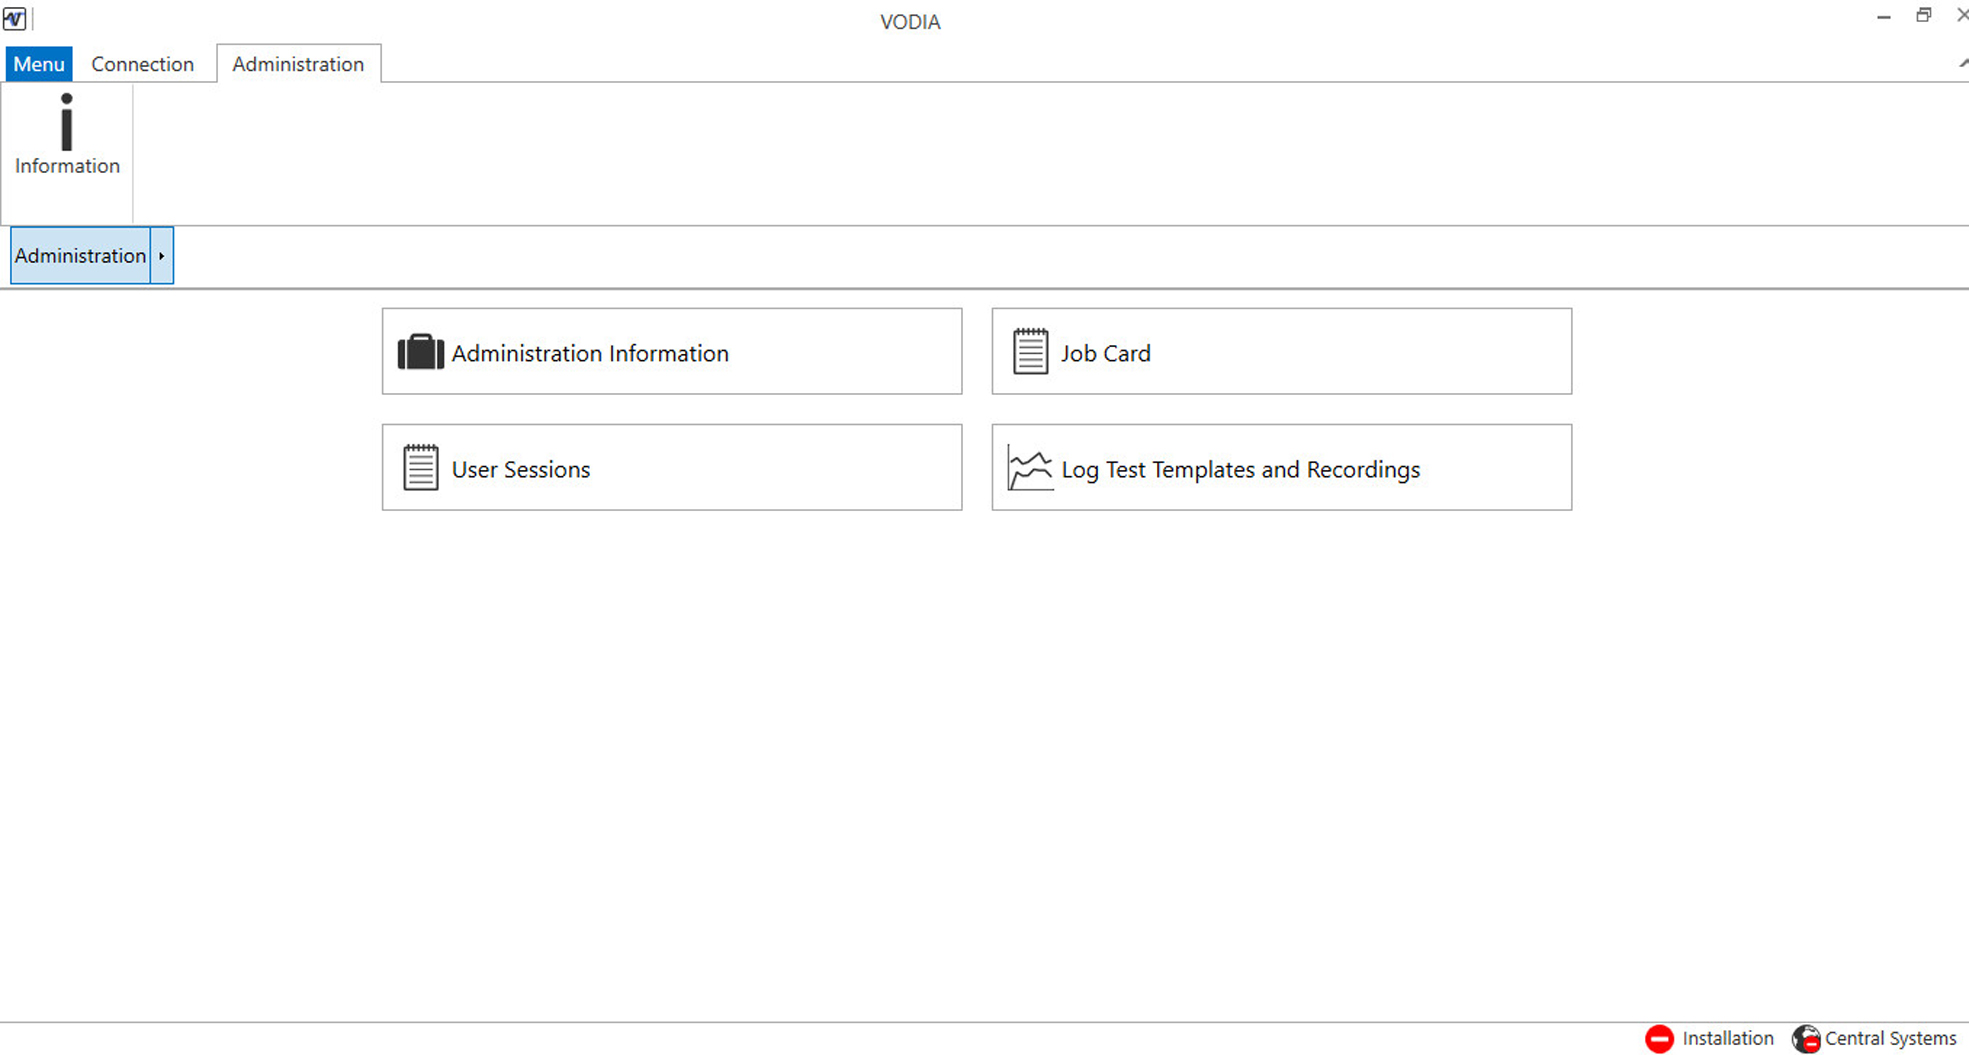The image size is (1969, 1055).
Task: Click the briefcase icon for Administration Information
Action: 420,353
